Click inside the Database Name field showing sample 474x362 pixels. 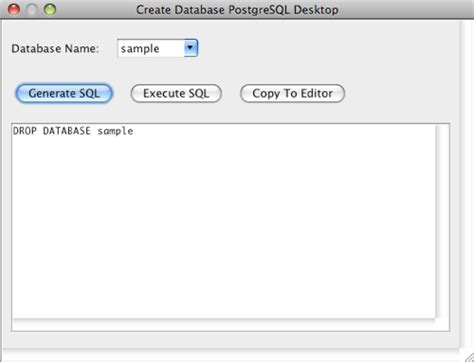(x=151, y=48)
